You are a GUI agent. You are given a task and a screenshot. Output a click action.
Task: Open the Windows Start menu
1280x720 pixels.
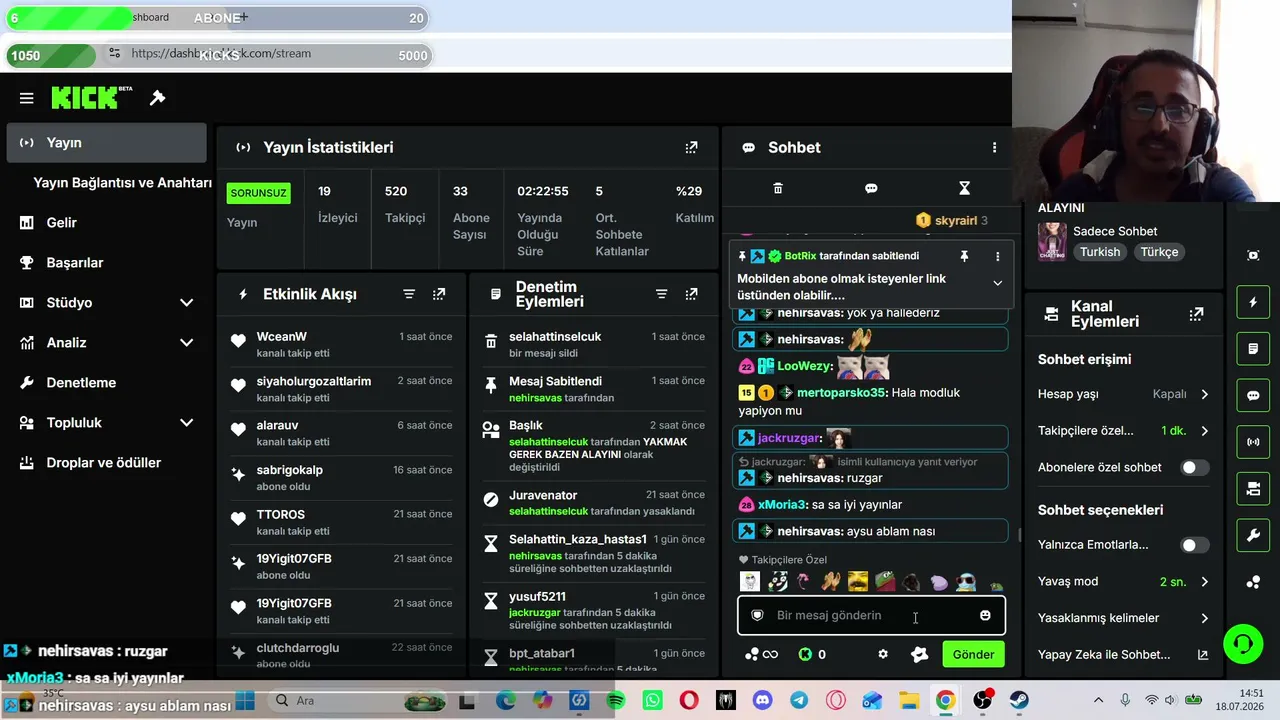pyautogui.click(x=245, y=700)
